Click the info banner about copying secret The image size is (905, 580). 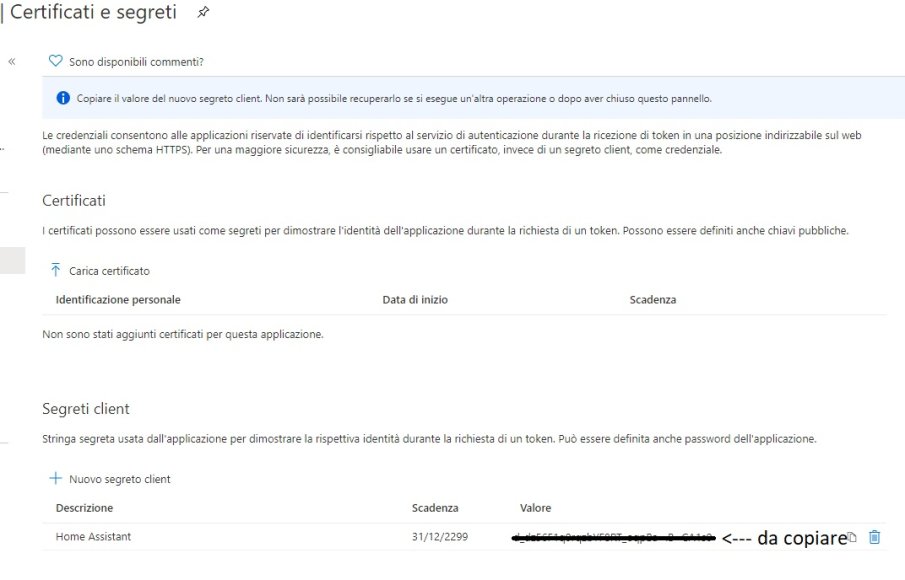point(394,98)
